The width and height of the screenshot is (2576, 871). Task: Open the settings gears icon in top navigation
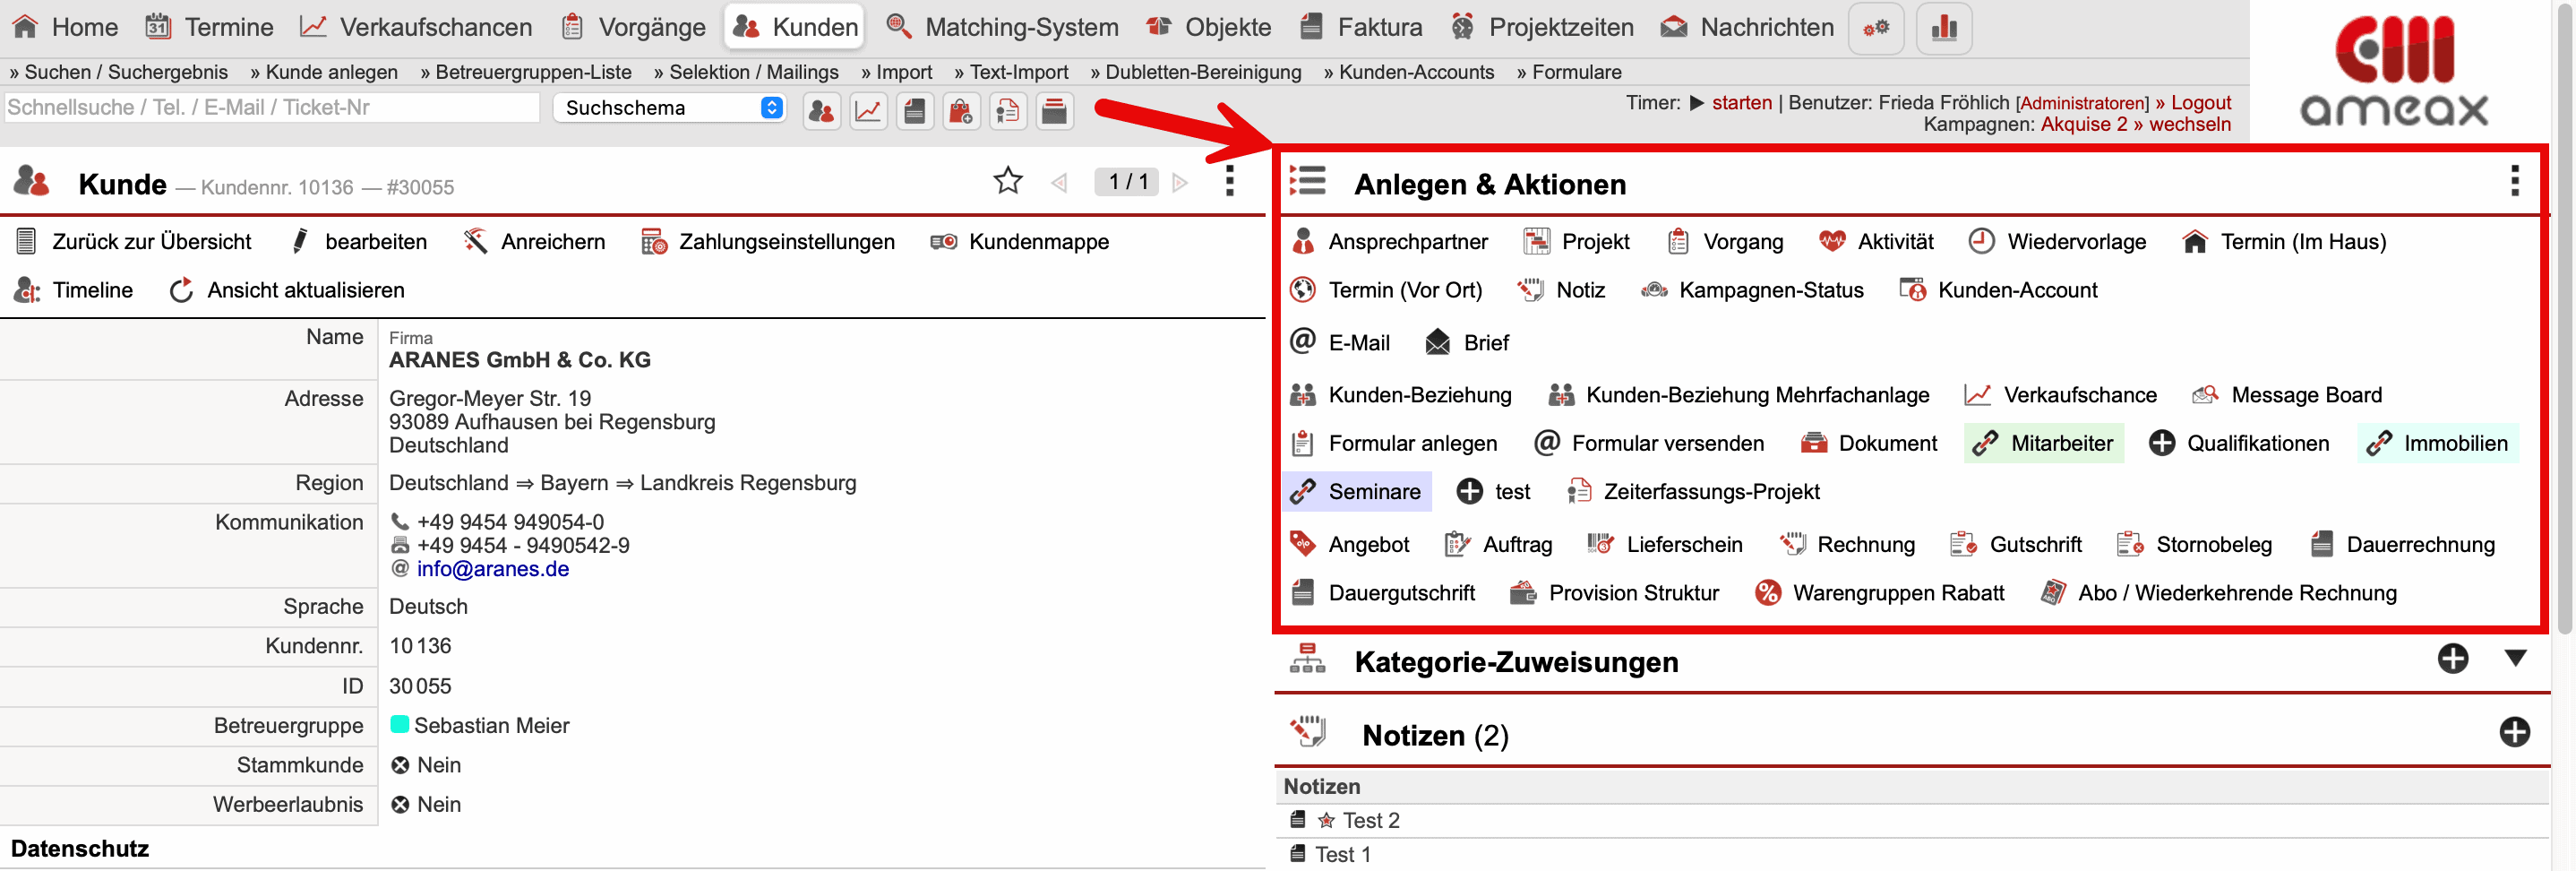click(x=1875, y=28)
